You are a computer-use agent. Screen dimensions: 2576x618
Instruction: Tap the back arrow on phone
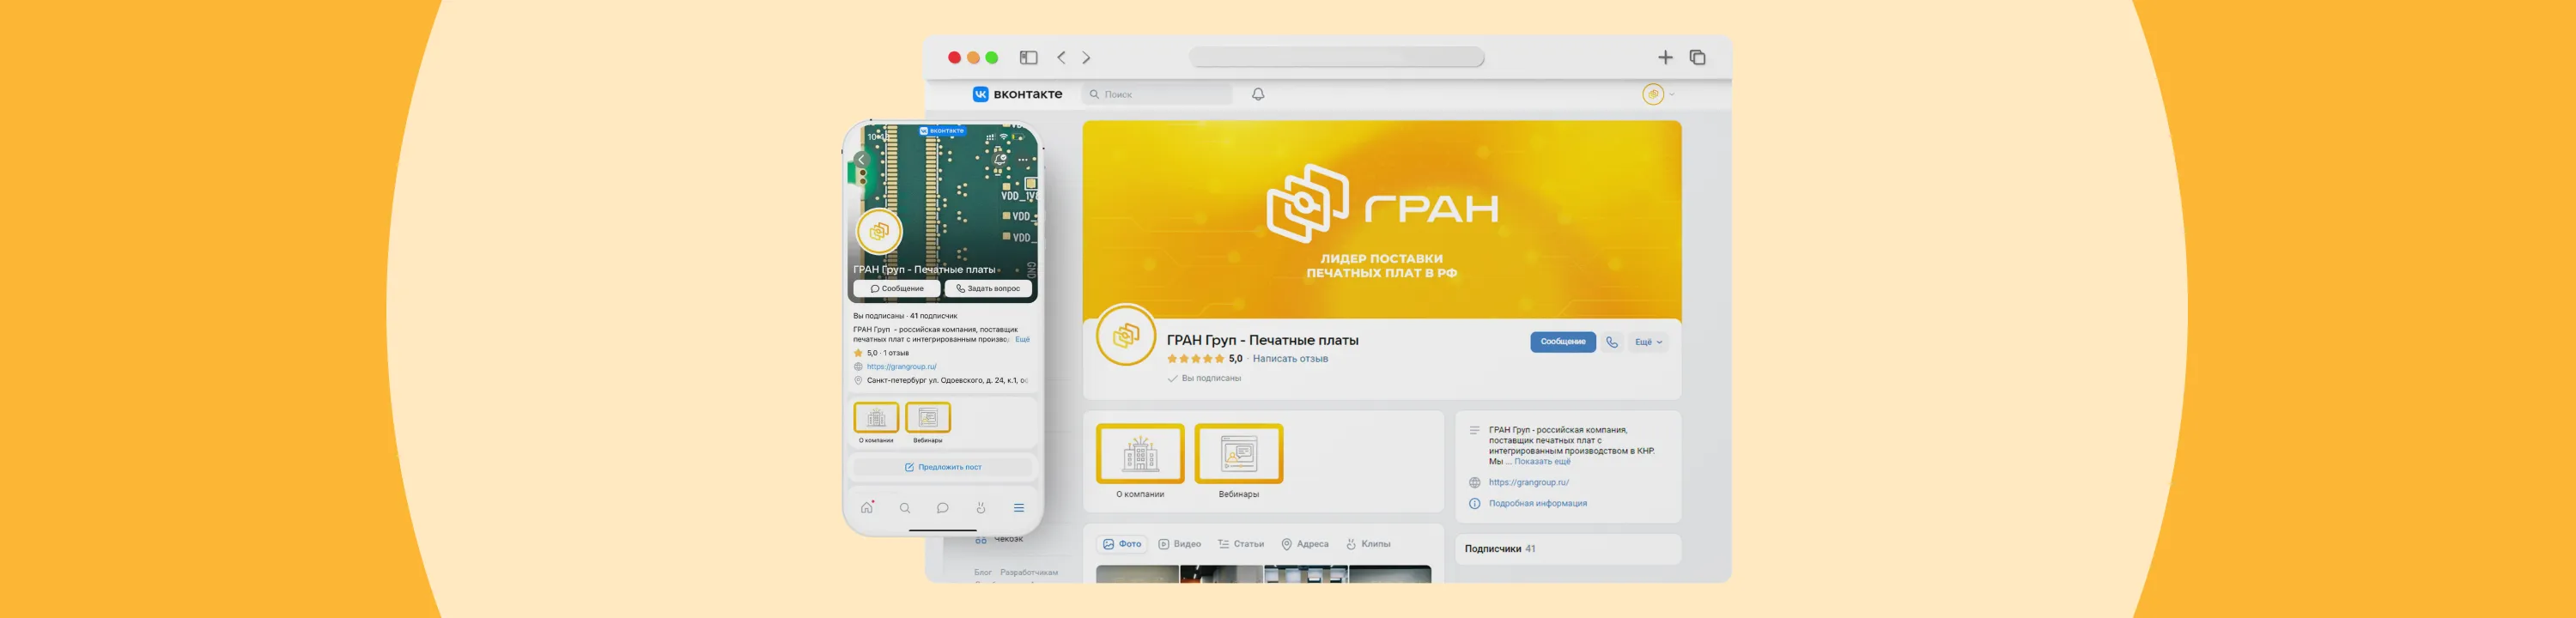tap(861, 160)
